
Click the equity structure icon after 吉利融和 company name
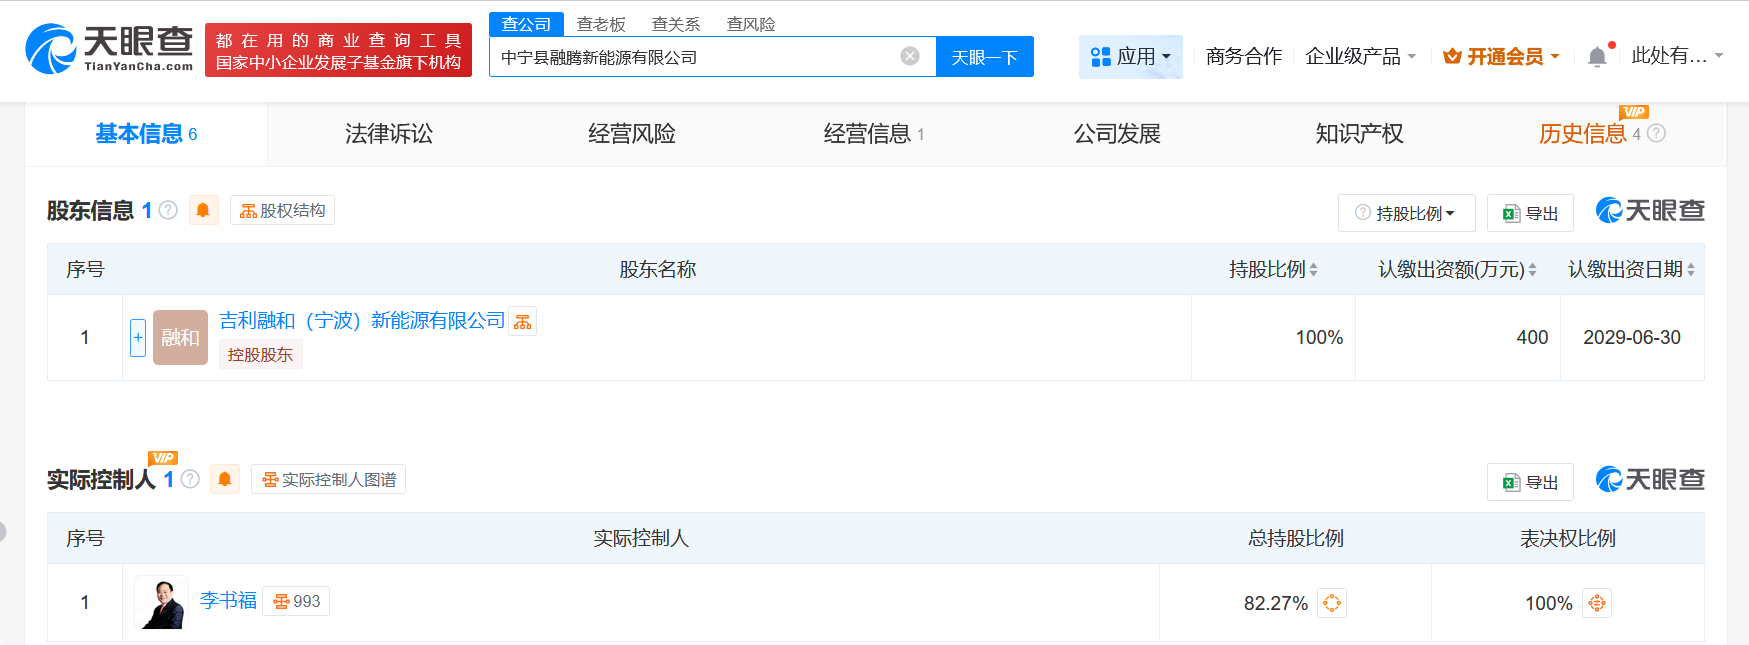click(x=523, y=321)
